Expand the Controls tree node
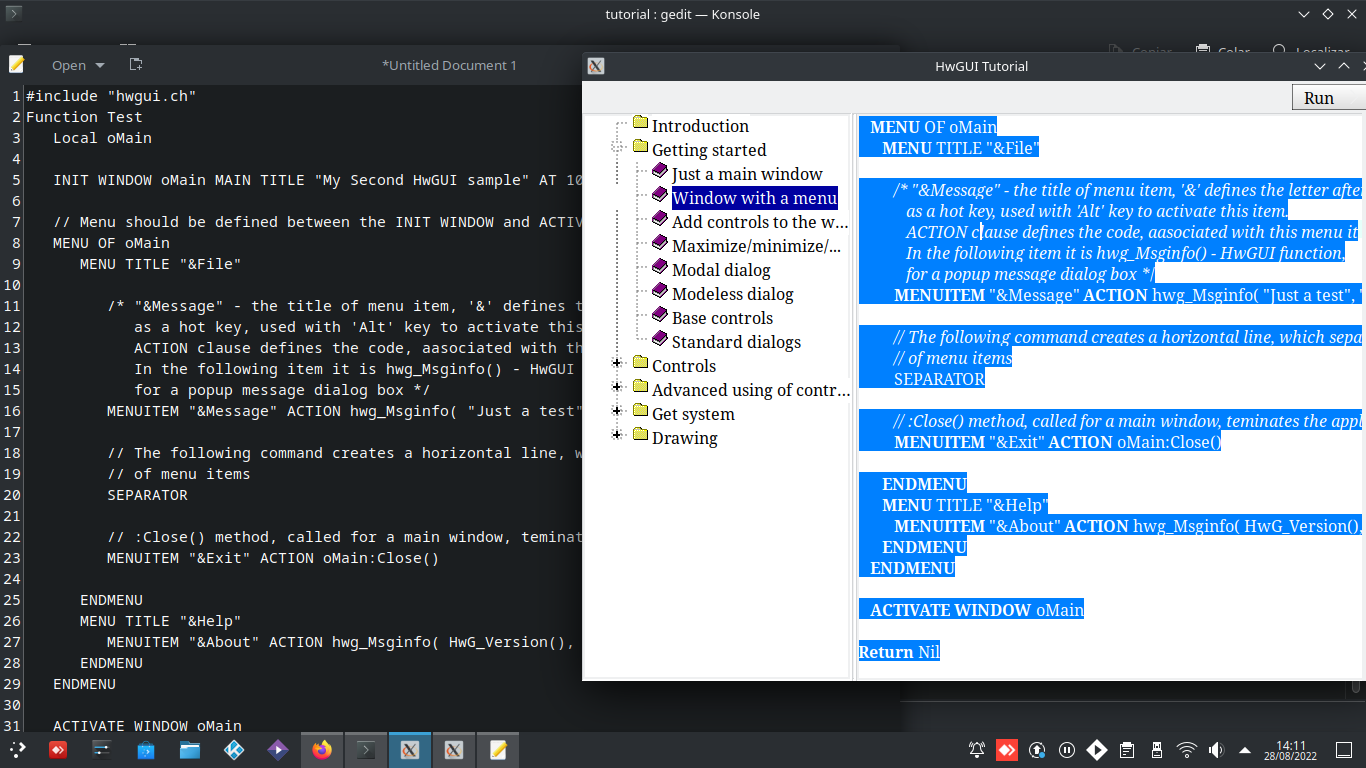Viewport: 1366px width, 768px height. pos(617,363)
